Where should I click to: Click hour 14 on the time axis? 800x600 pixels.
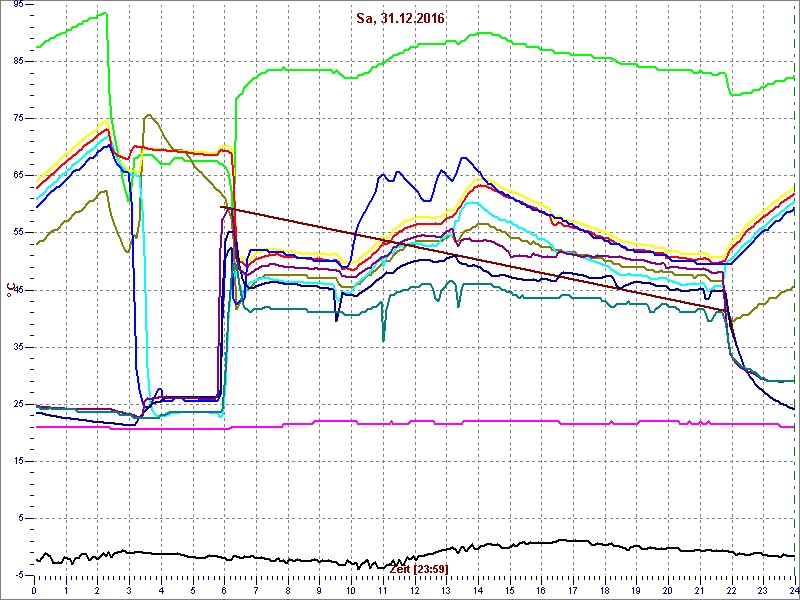click(x=478, y=590)
